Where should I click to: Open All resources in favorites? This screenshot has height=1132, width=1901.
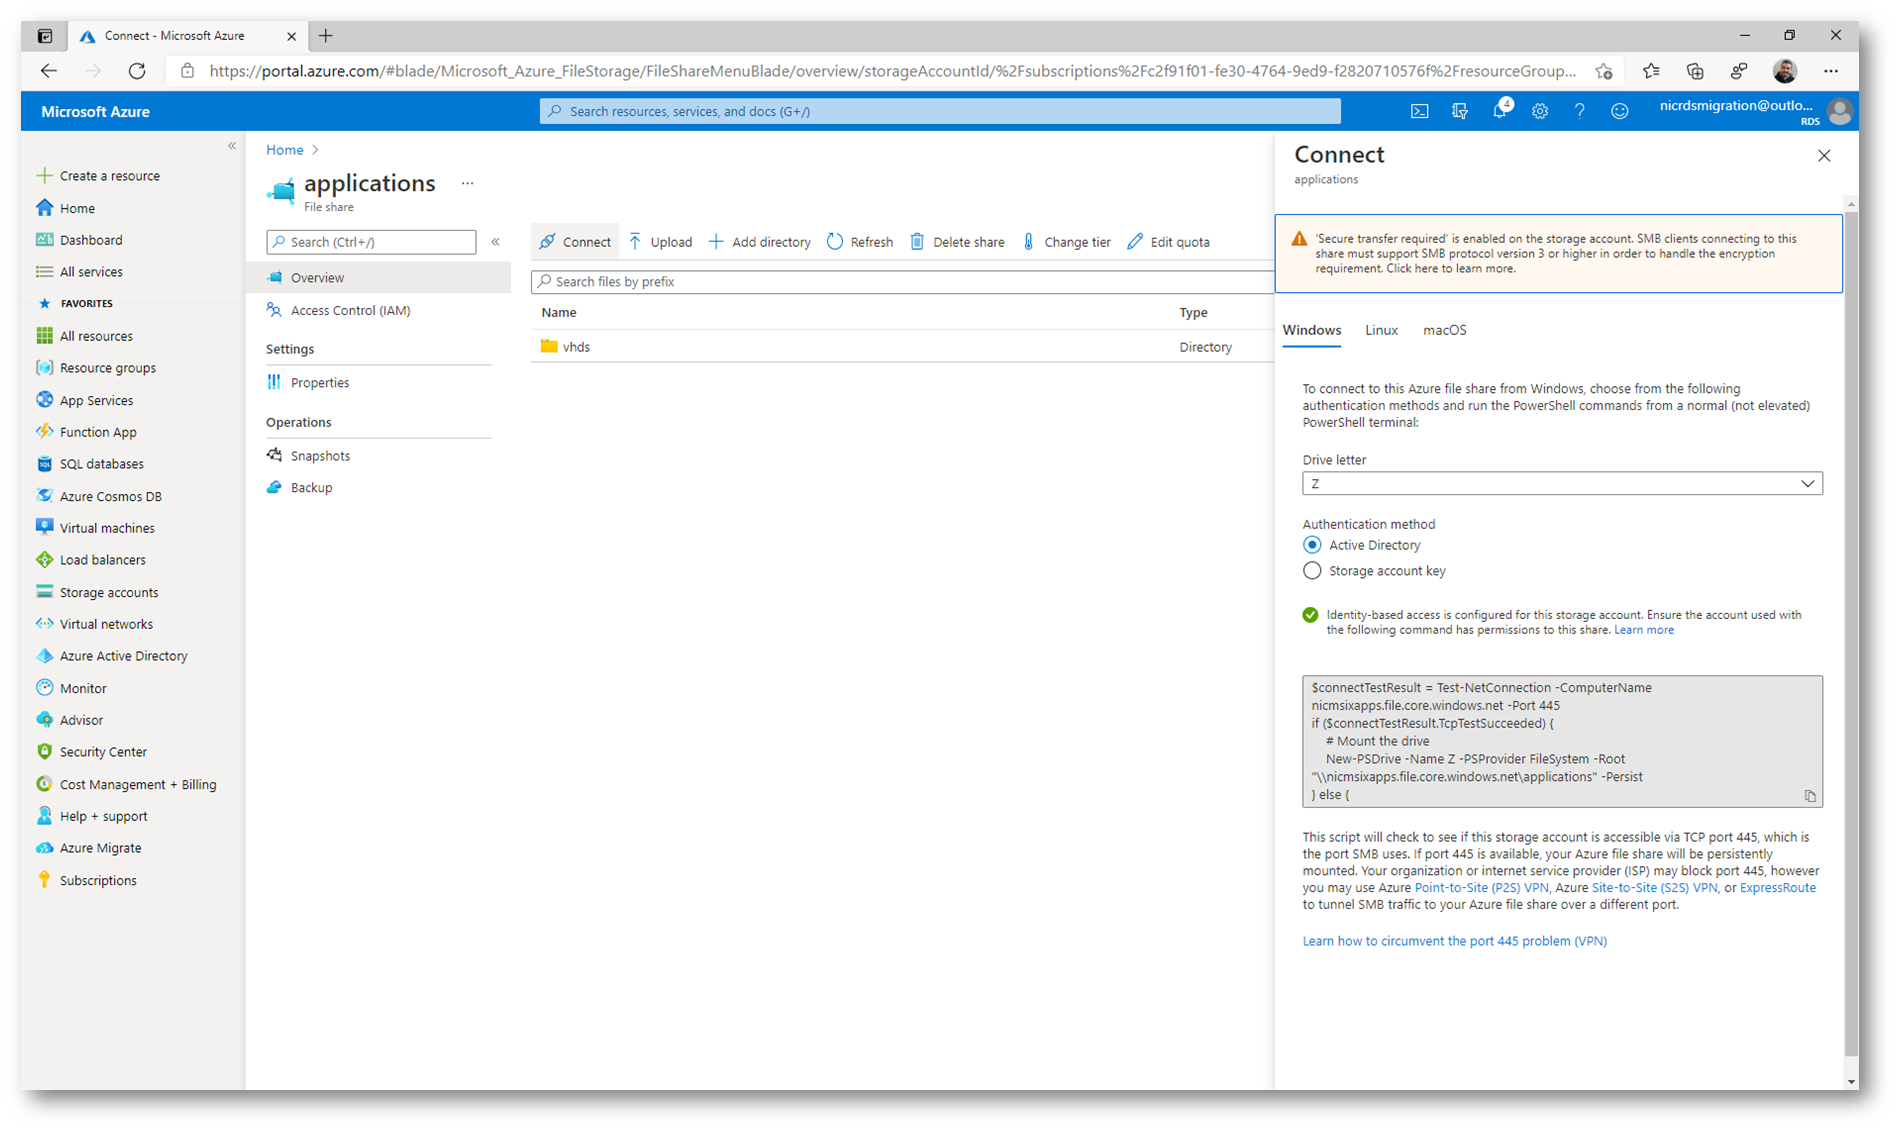(96, 336)
